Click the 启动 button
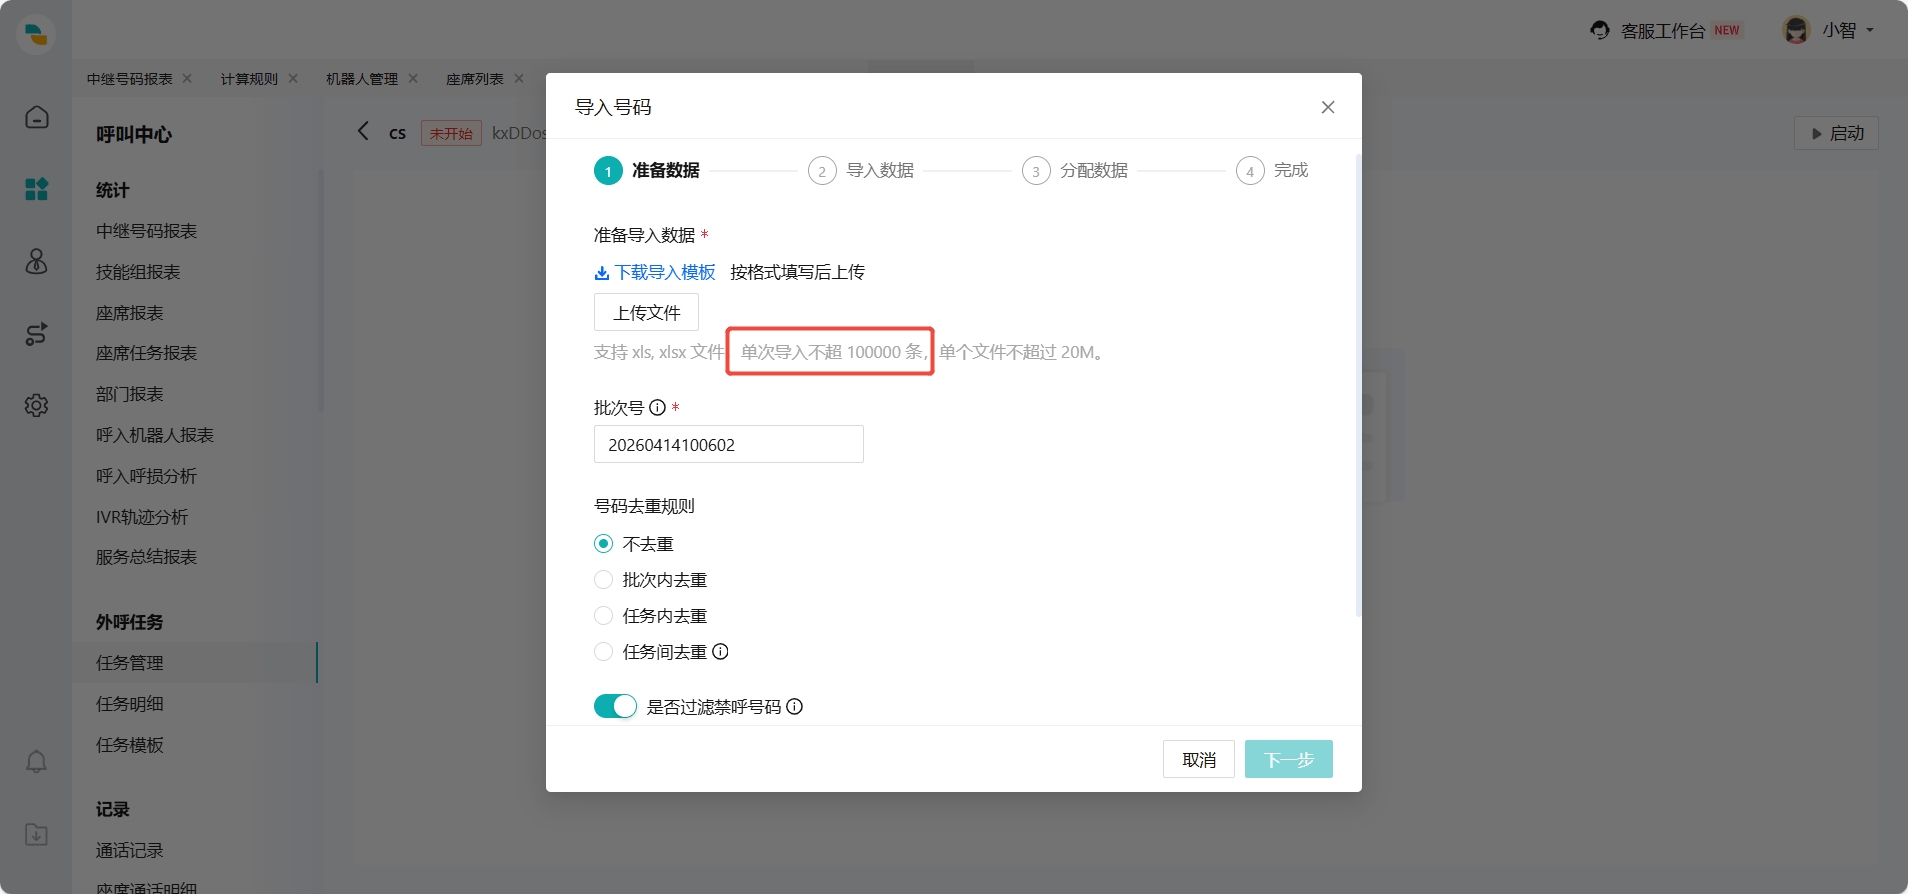This screenshot has height=894, width=1908. pyautogui.click(x=1837, y=133)
